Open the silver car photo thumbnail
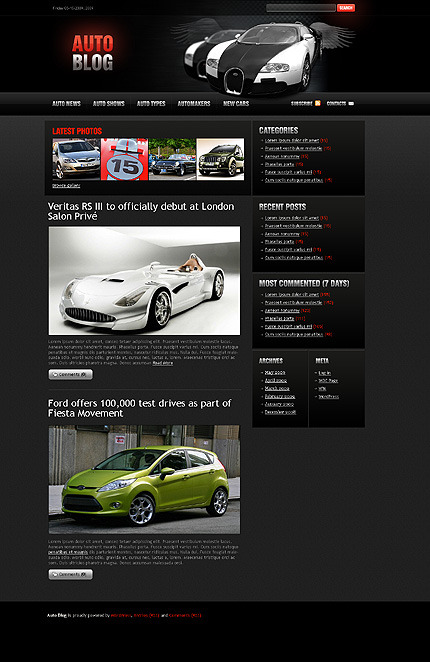Screen dimensions: 430x662 76,159
